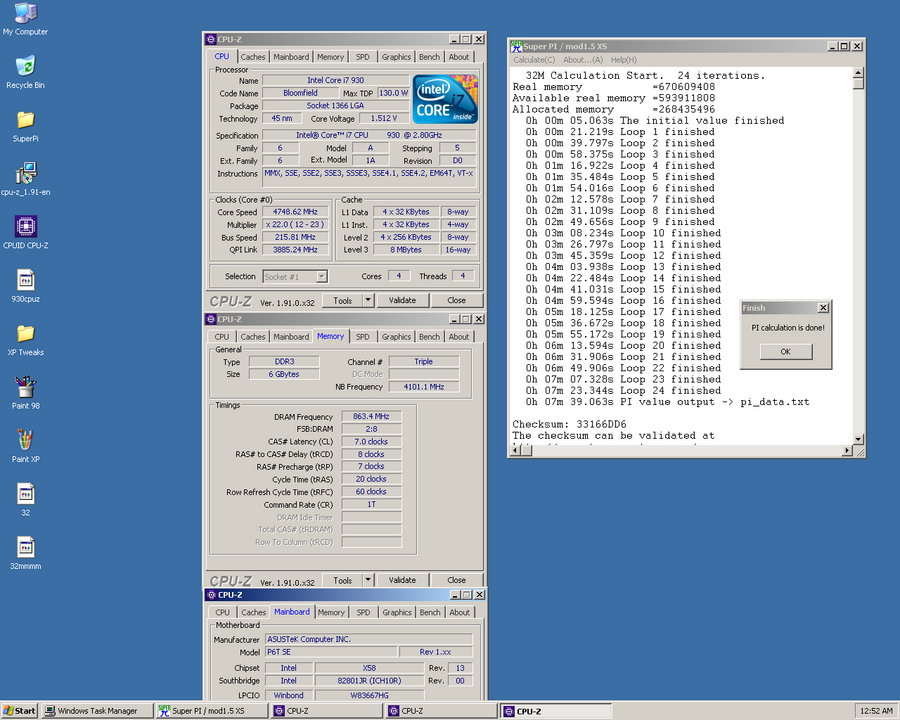Viewport: 900px width, 720px height.
Task: Open Socket #1 selection dropdown
Action: tap(295, 277)
